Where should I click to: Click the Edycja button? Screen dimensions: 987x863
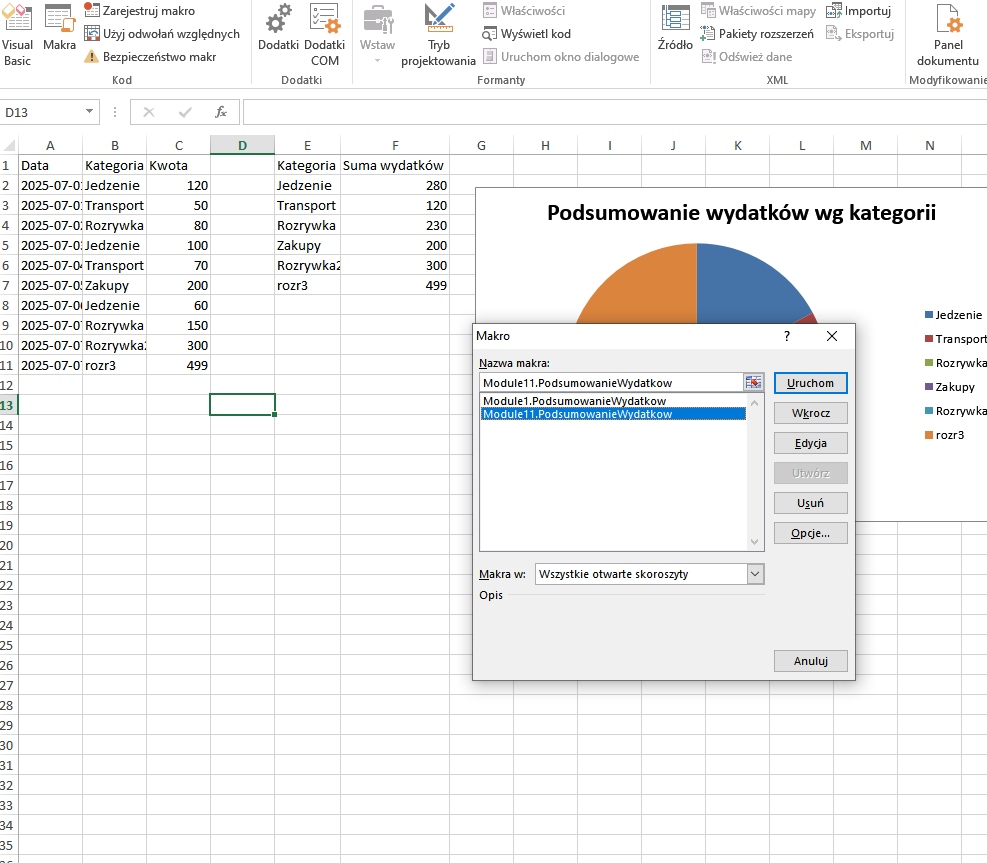[810, 443]
